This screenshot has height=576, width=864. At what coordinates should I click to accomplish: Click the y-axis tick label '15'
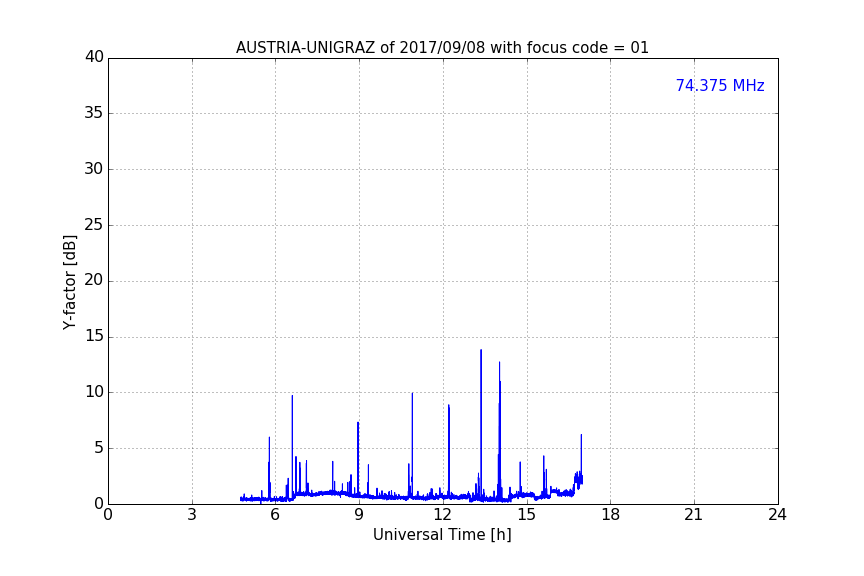(x=94, y=336)
